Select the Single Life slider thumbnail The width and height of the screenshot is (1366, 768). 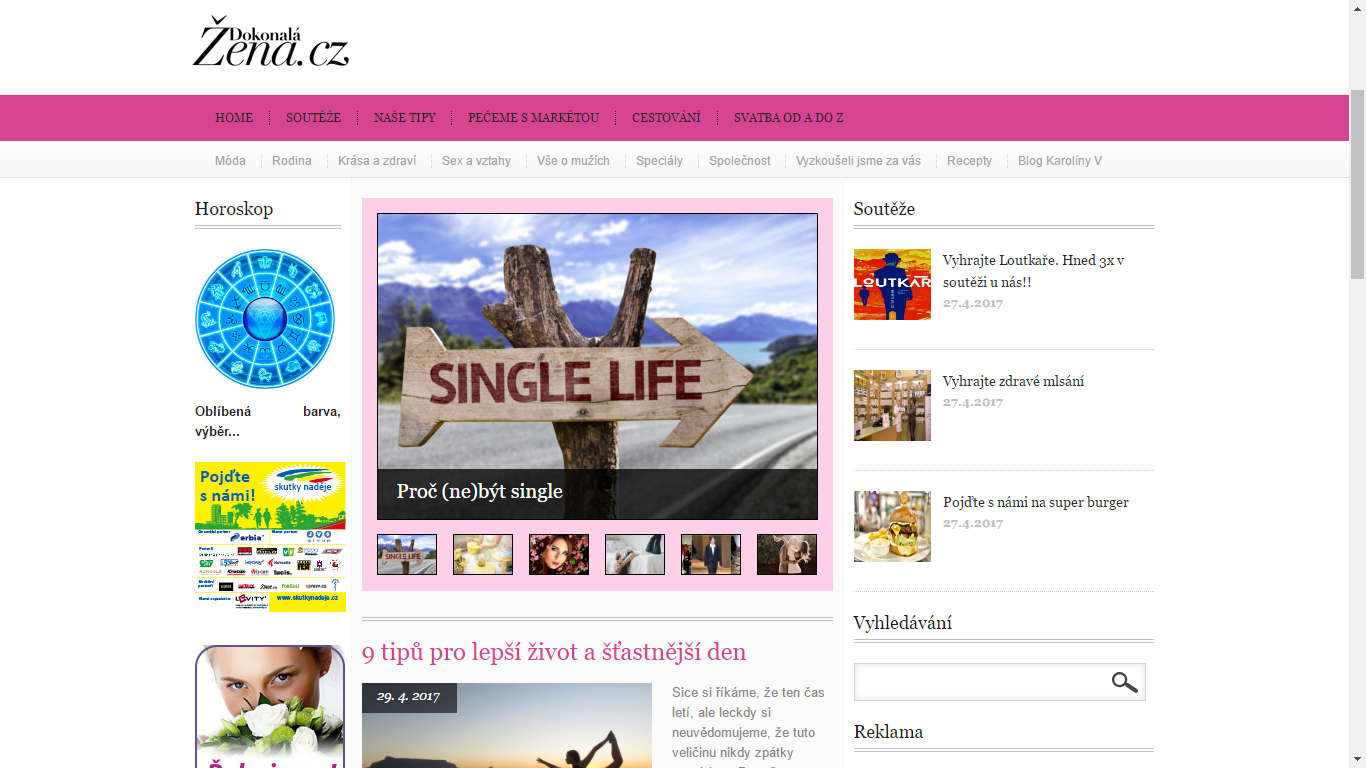tap(407, 554)
